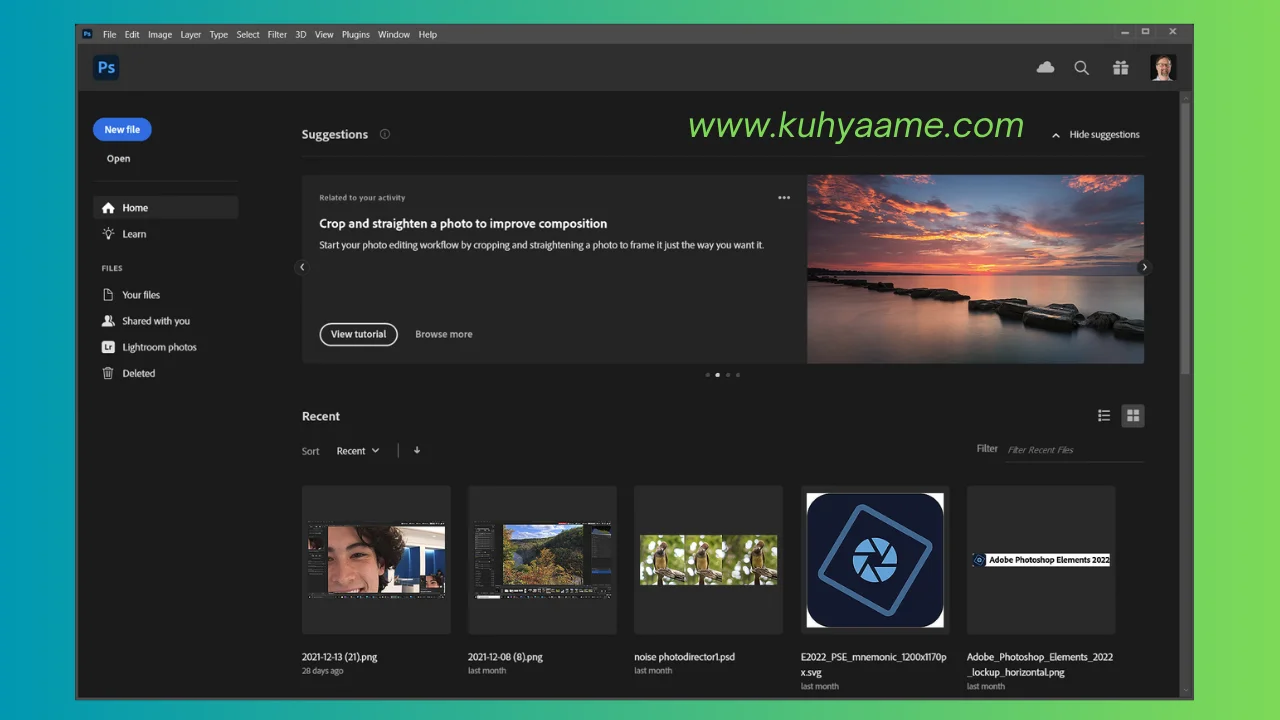Open the Help menu
Screen dimensions: 1280x720
428,34
